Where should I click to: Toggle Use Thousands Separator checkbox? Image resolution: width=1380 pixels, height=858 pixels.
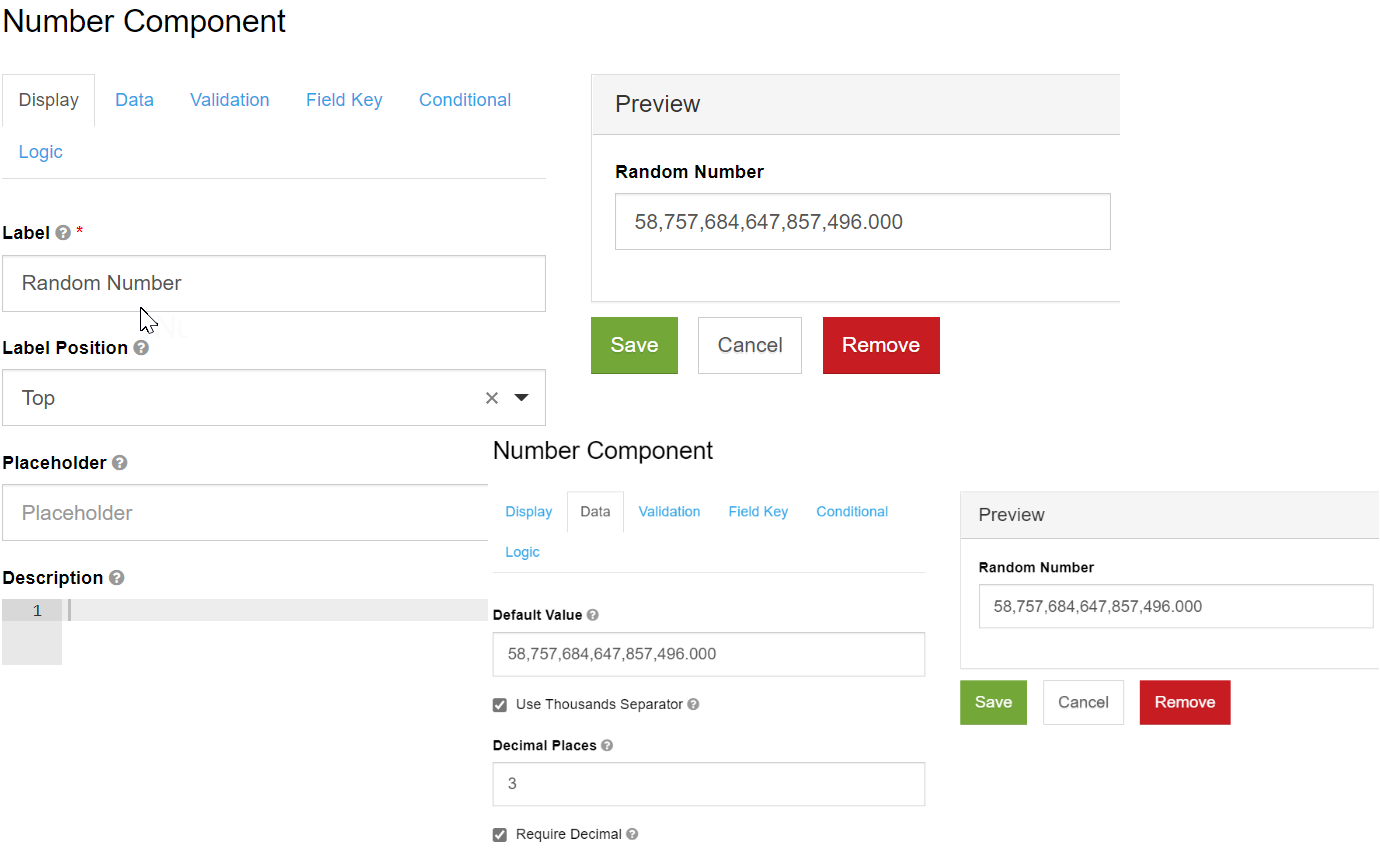[500, 705]
